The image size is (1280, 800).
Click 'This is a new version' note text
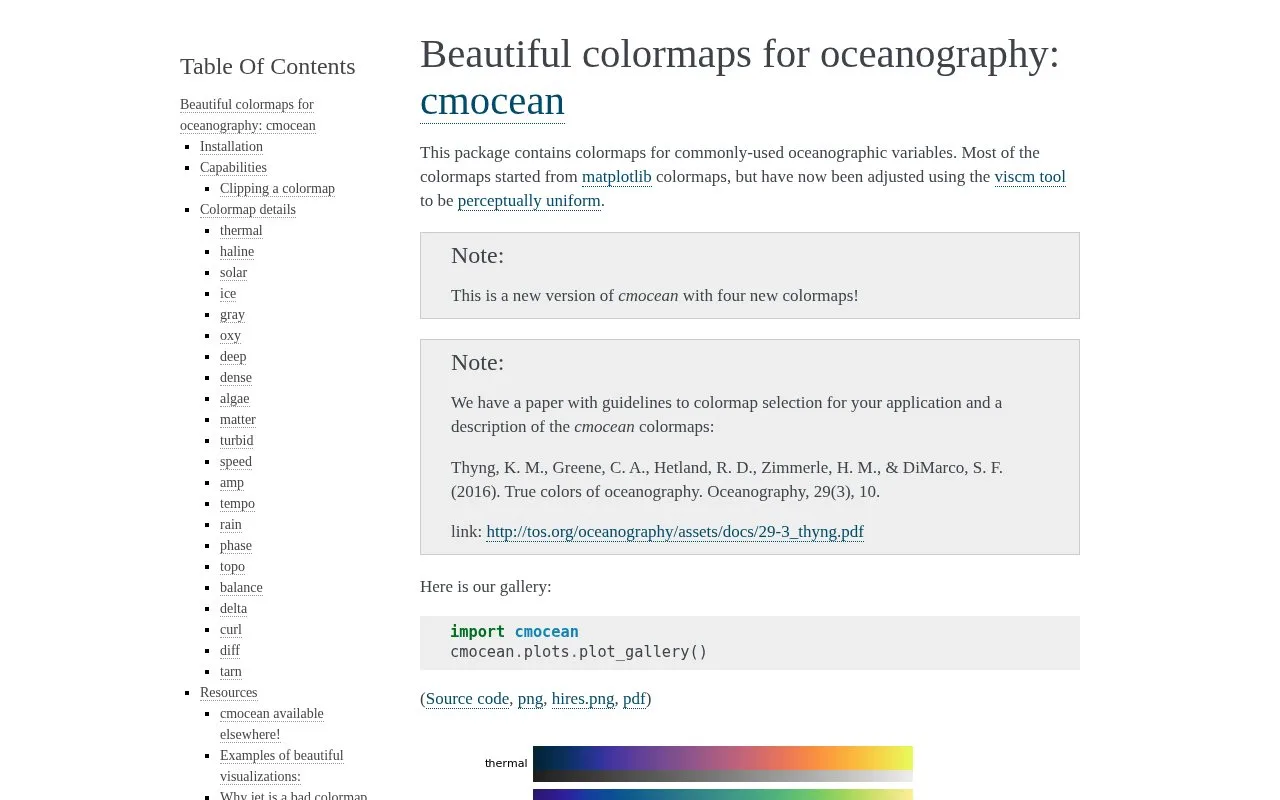click(x=655, y=296)
